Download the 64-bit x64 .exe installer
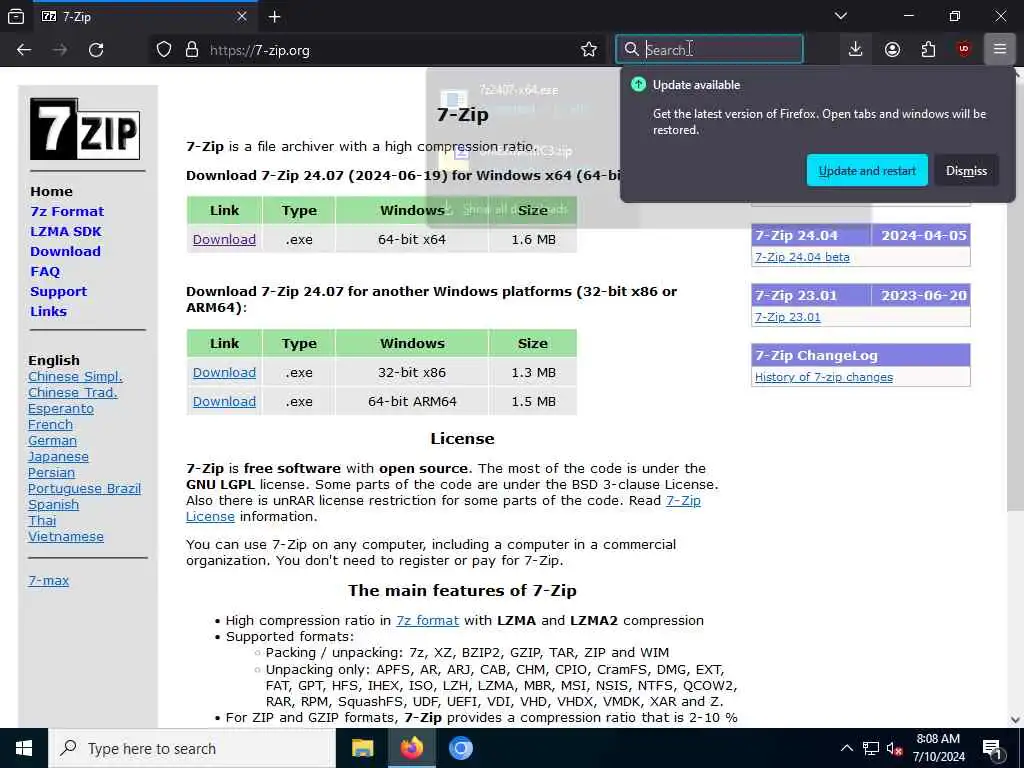1024x768 pixels. click(x=224, y=240)
